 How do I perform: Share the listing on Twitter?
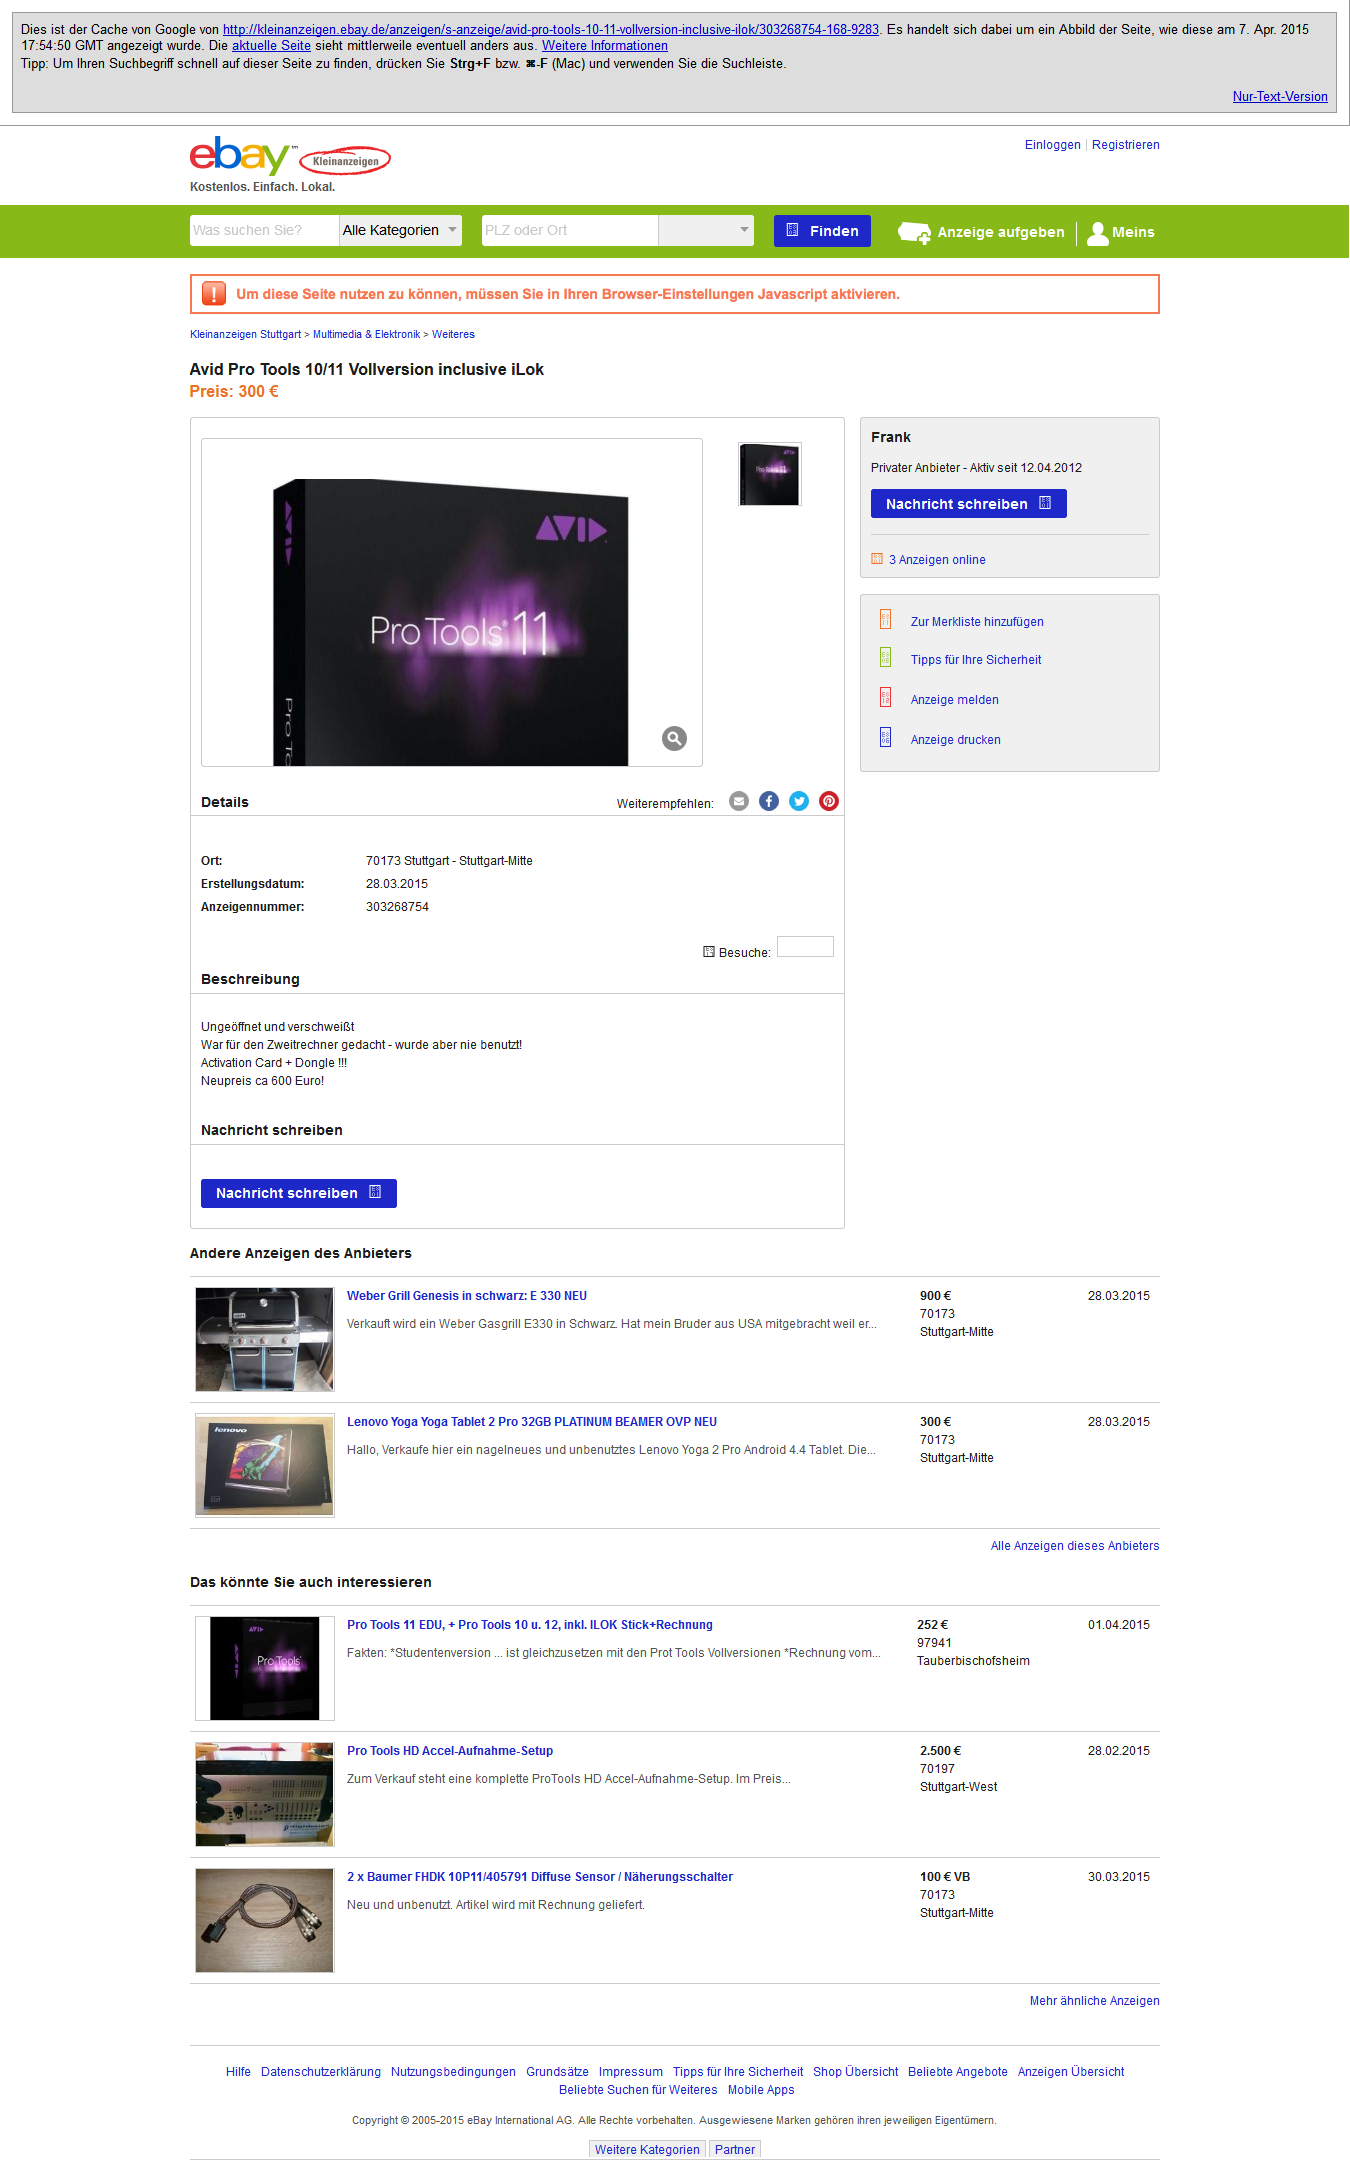[x=799, y=801]
